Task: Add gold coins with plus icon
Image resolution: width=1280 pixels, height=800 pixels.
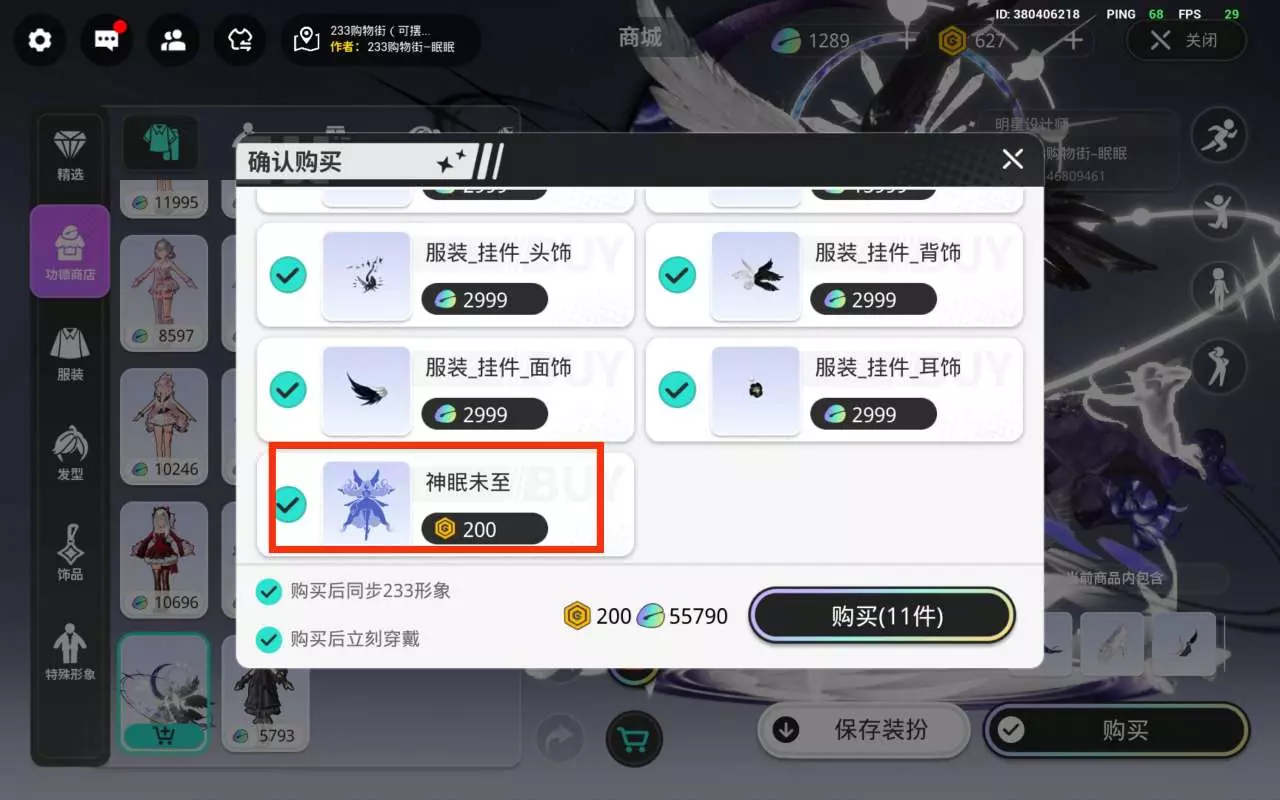Action: tap(1073, 40)
